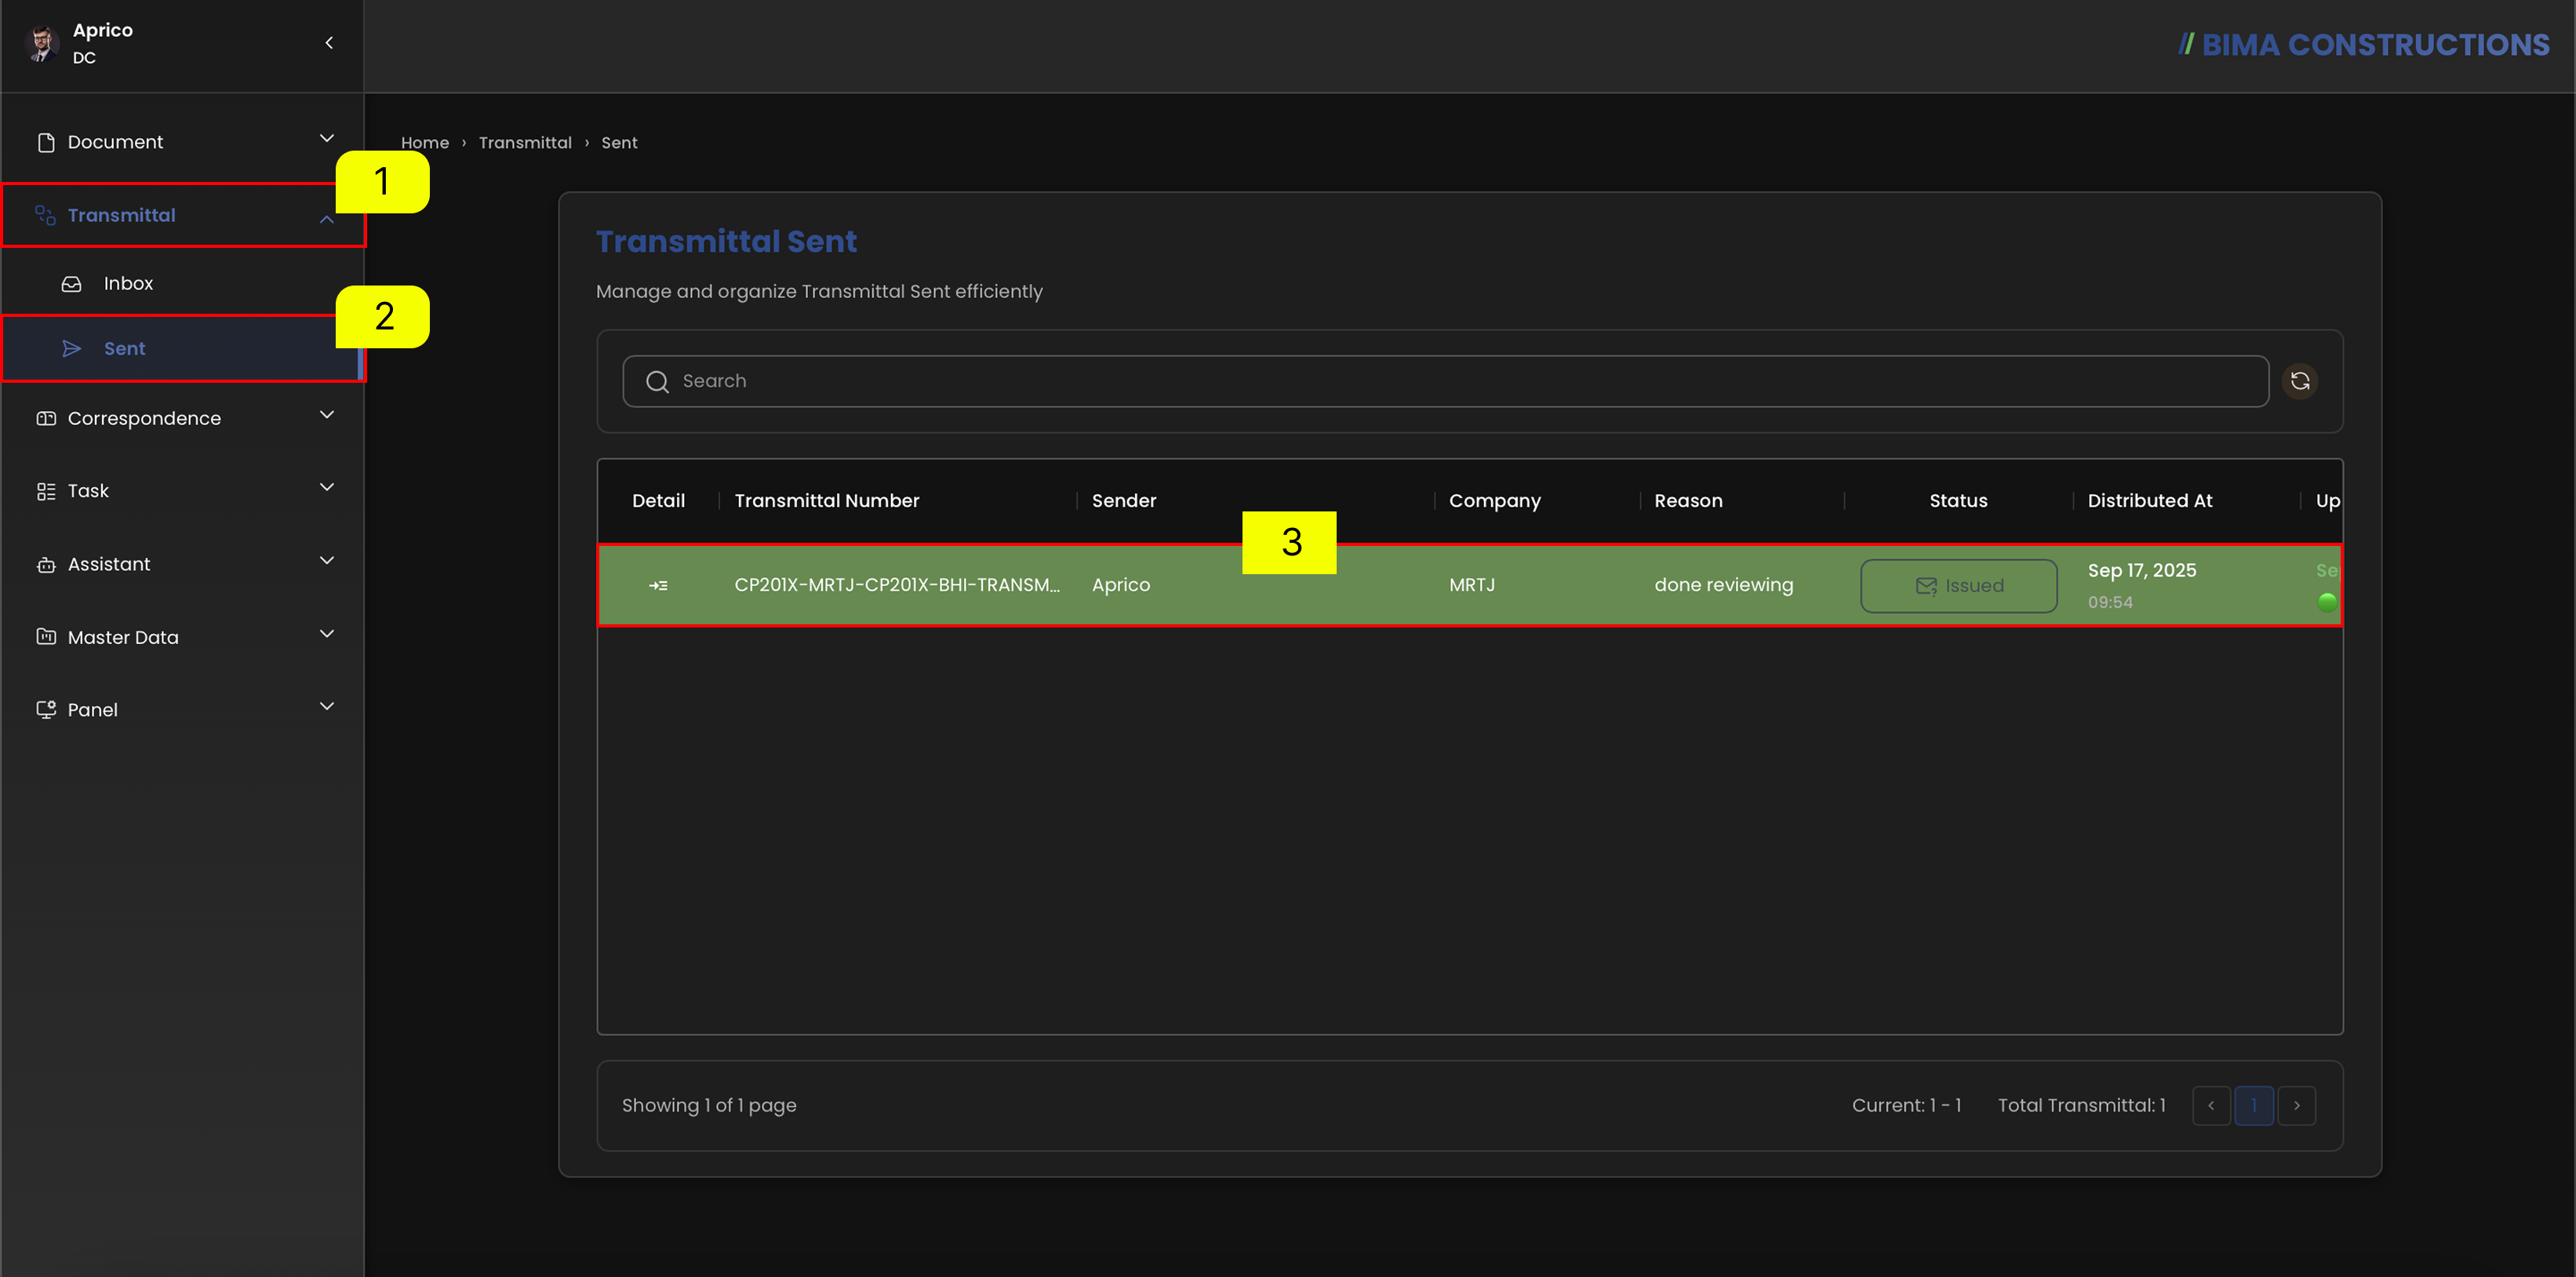
Task: Expand the Correspondence menu chevron
Action: coord(327,415)
